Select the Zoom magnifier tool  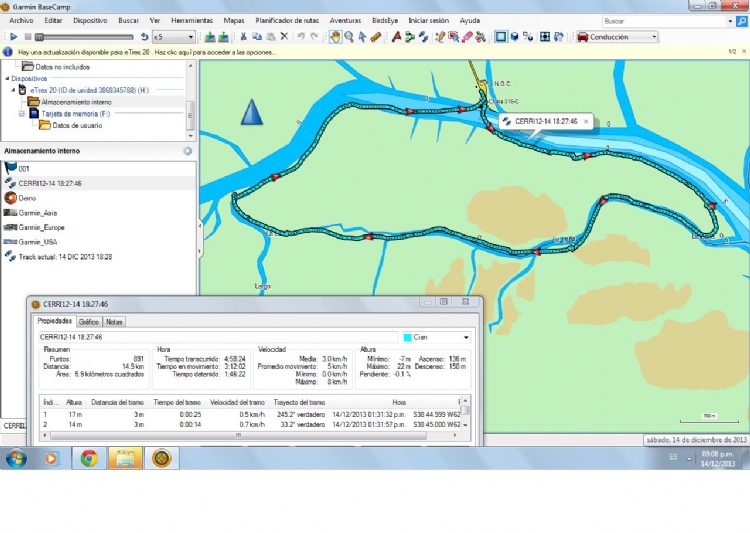(349, 37)
